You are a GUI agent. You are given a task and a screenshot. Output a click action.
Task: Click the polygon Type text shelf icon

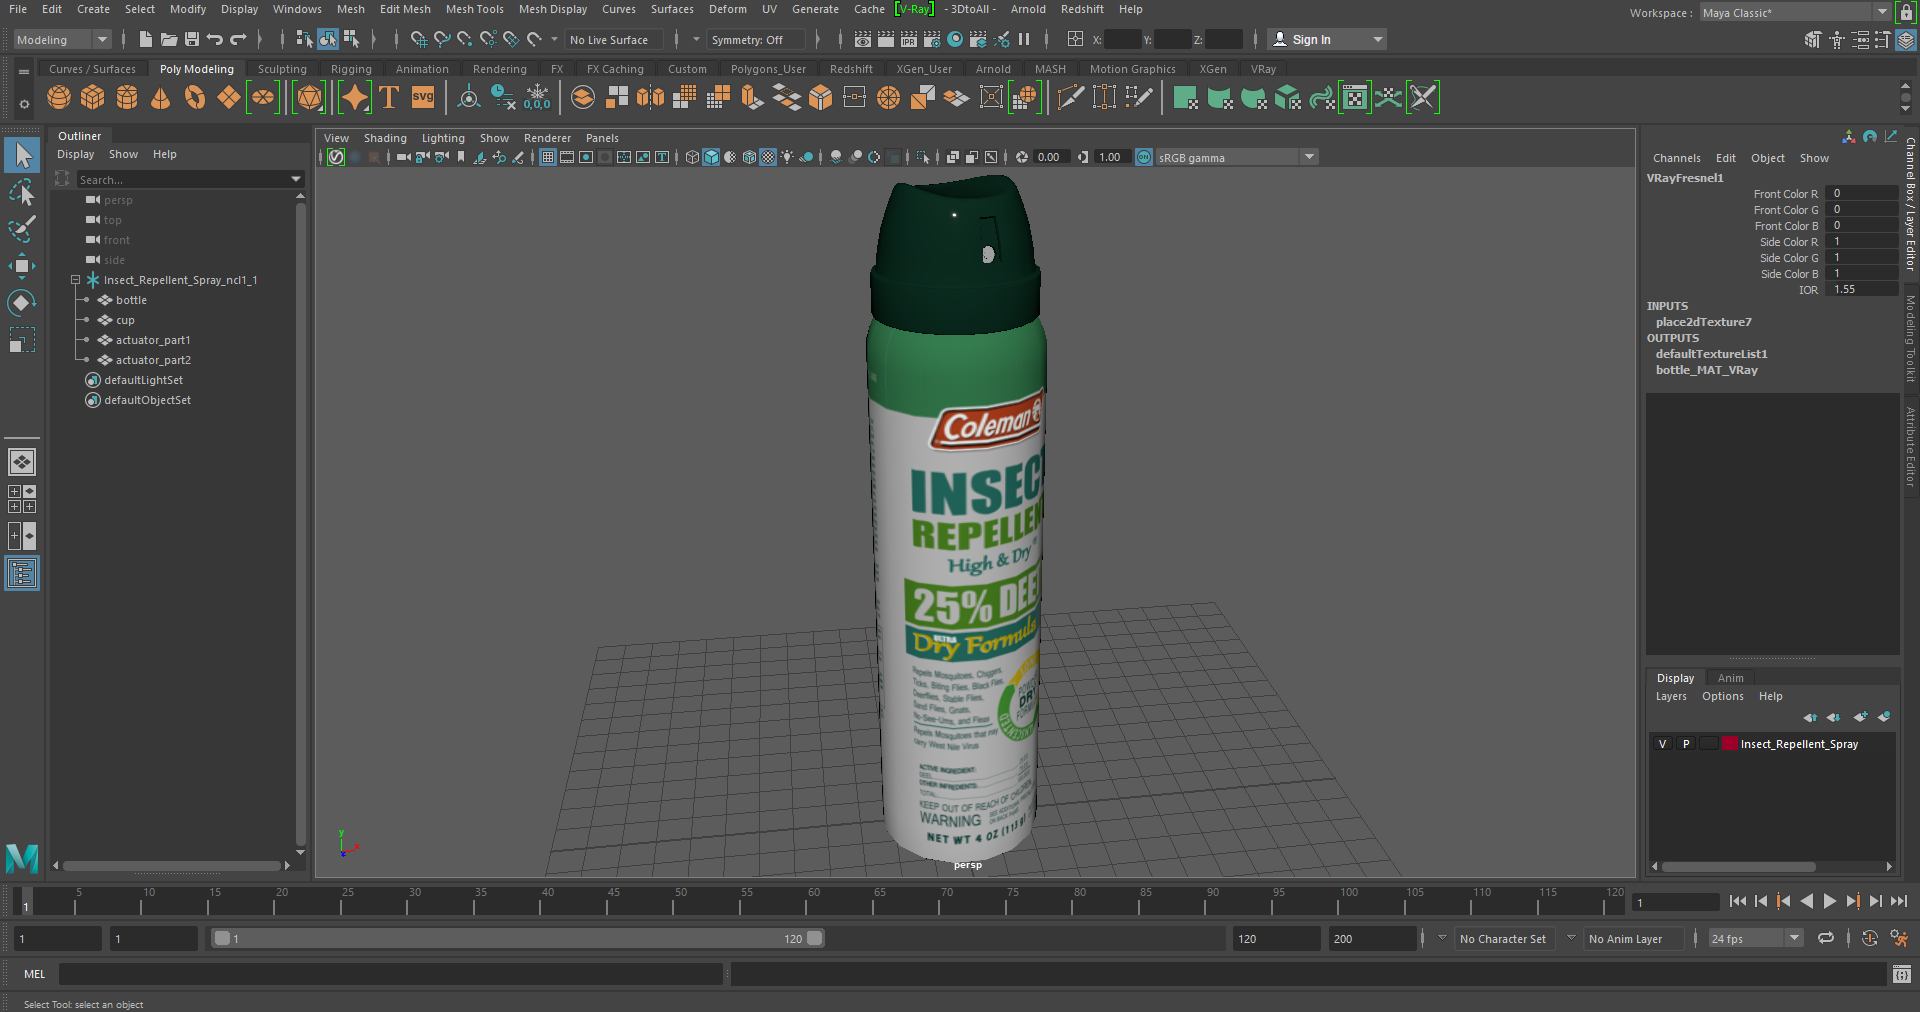point(389,97)
